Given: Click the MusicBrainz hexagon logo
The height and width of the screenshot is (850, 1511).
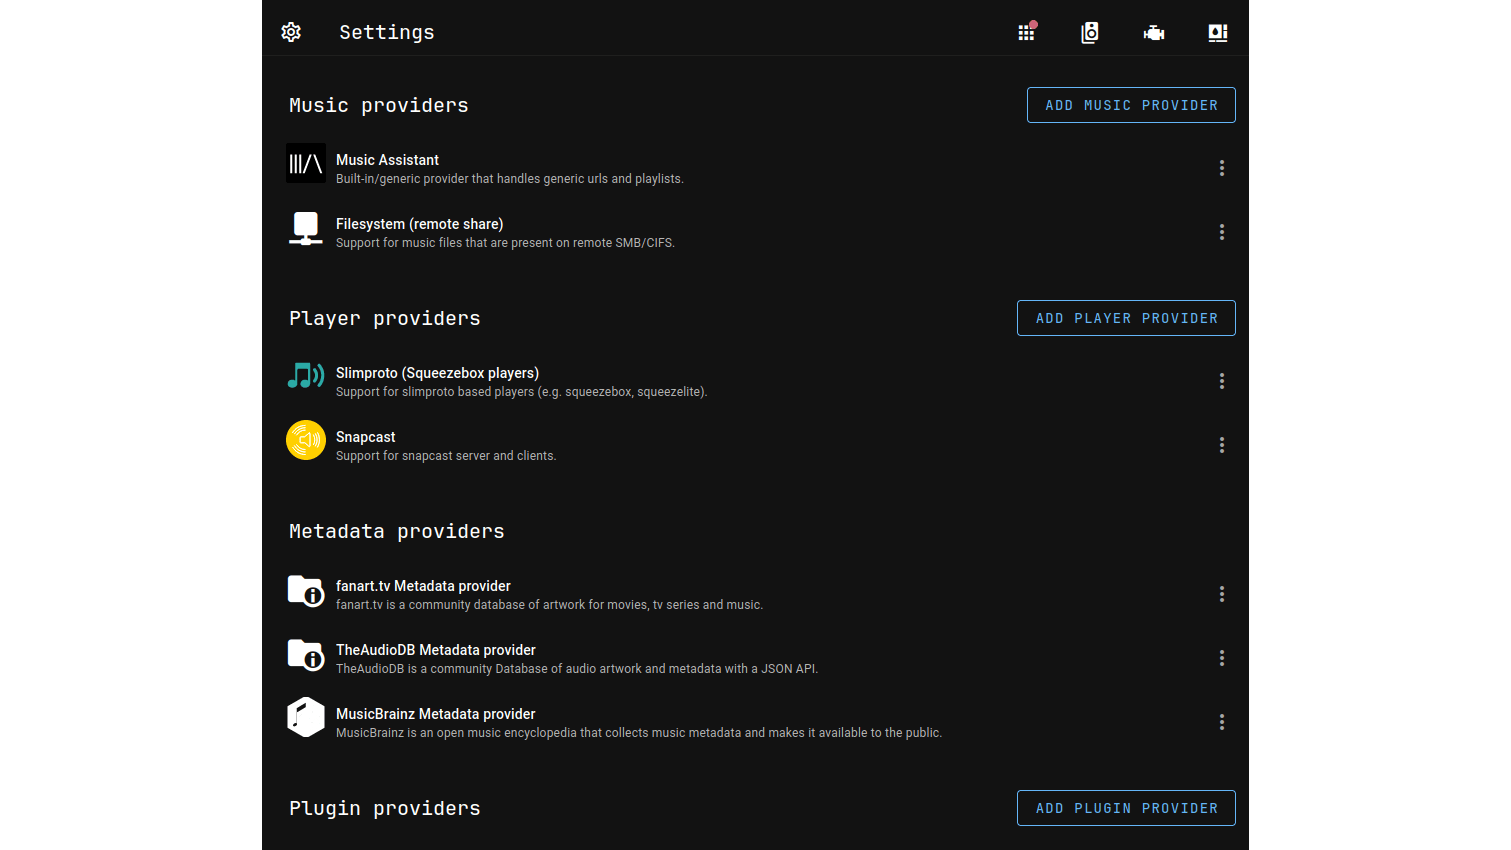Looking at the screenshot, I should (306, 717).
